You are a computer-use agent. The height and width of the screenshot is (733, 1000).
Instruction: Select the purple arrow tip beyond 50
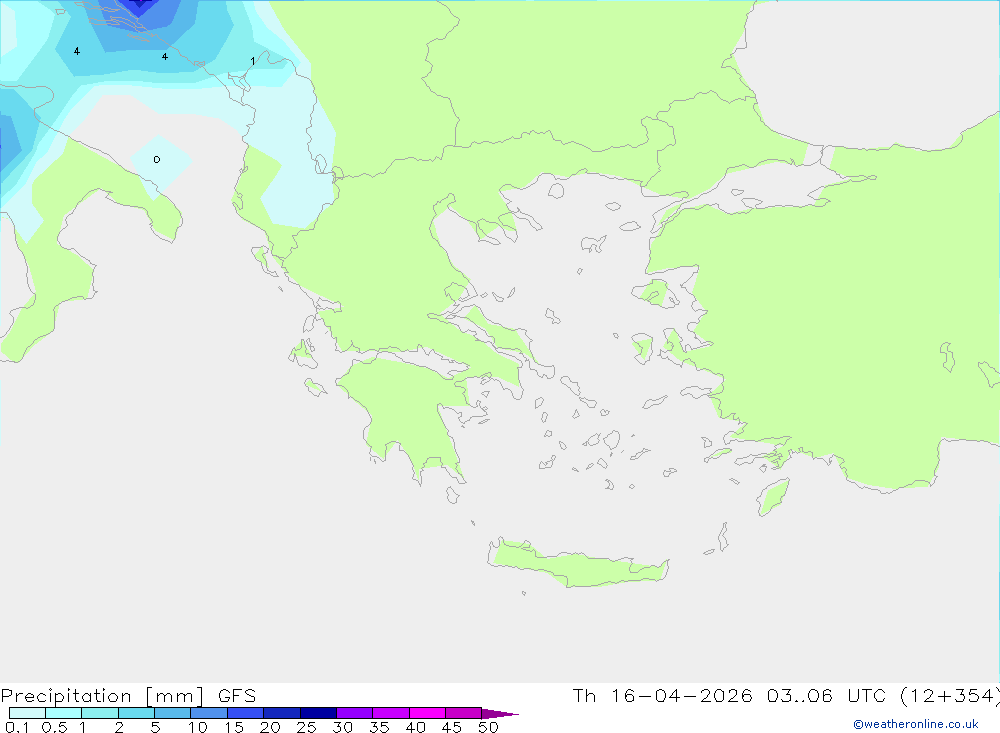pos(499,713)
